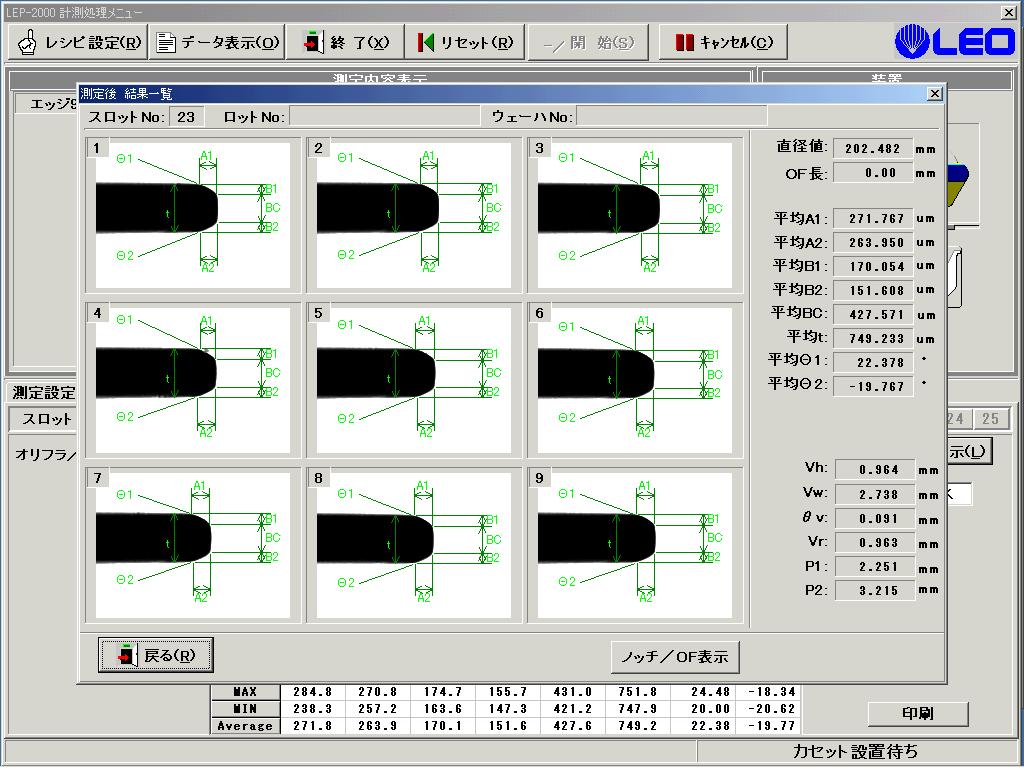The image size is (1024, 768).
Task: Click the 終了(X) exit button
Action: [345, 42]
